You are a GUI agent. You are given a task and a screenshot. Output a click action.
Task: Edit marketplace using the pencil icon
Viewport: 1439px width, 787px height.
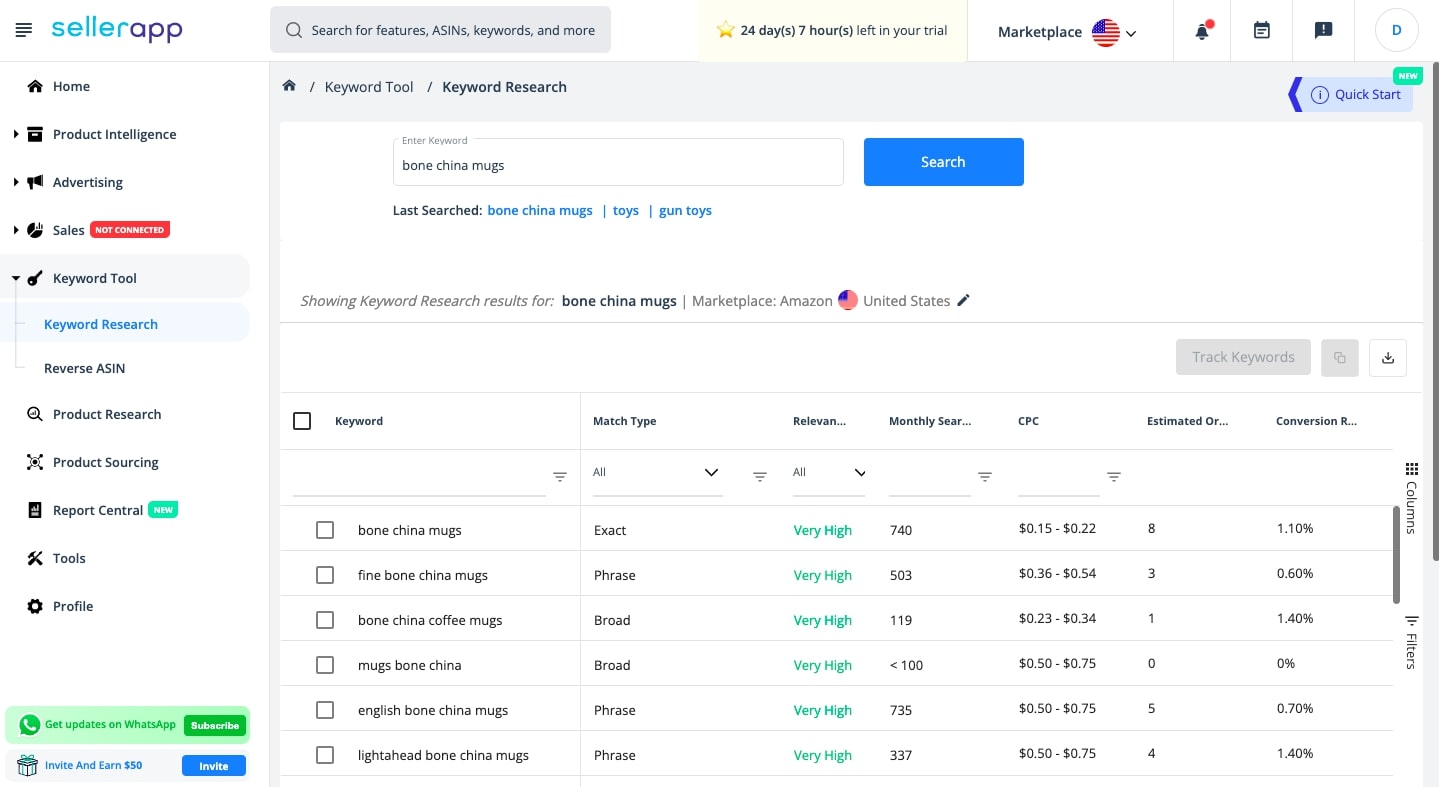(x=963, y=300)
